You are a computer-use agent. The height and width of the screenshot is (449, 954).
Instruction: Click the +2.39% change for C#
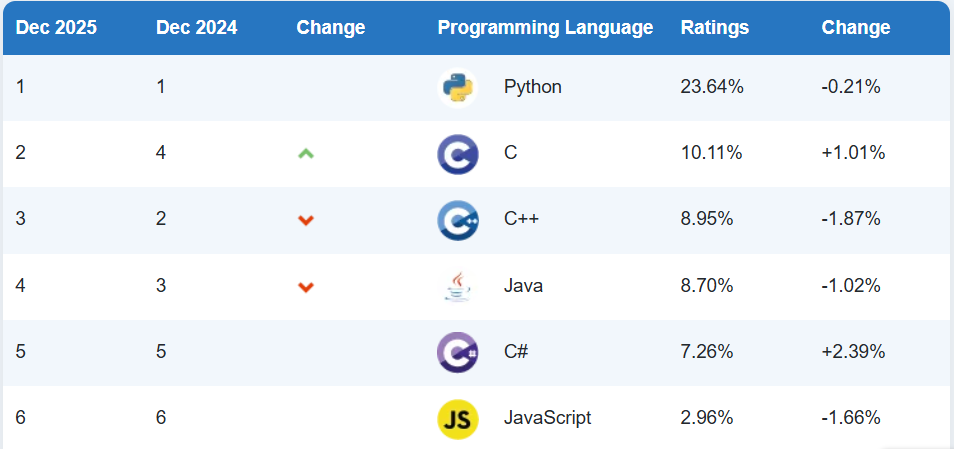pyautogui.click(x=853, y=352)
